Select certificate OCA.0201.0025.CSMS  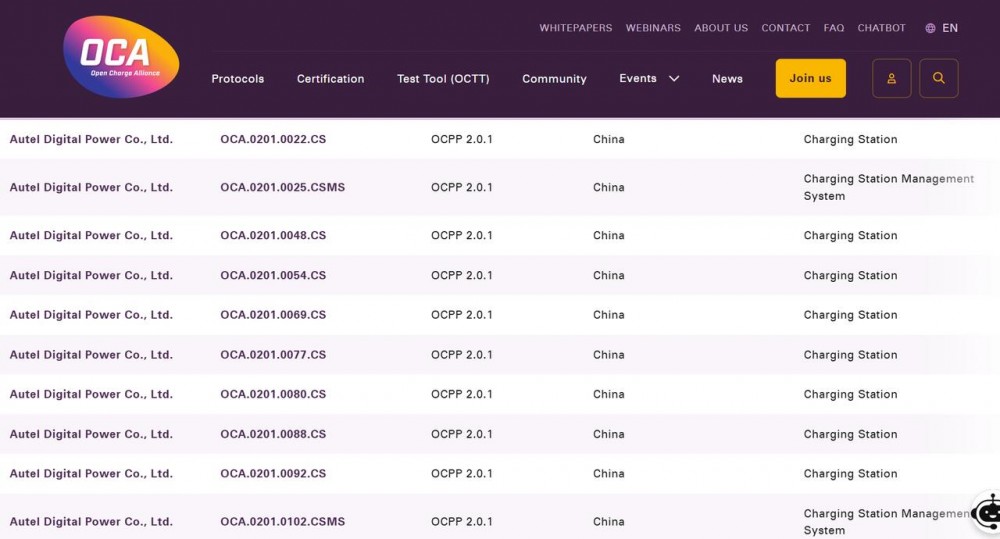pyautogui.click(x=283, y=187)
